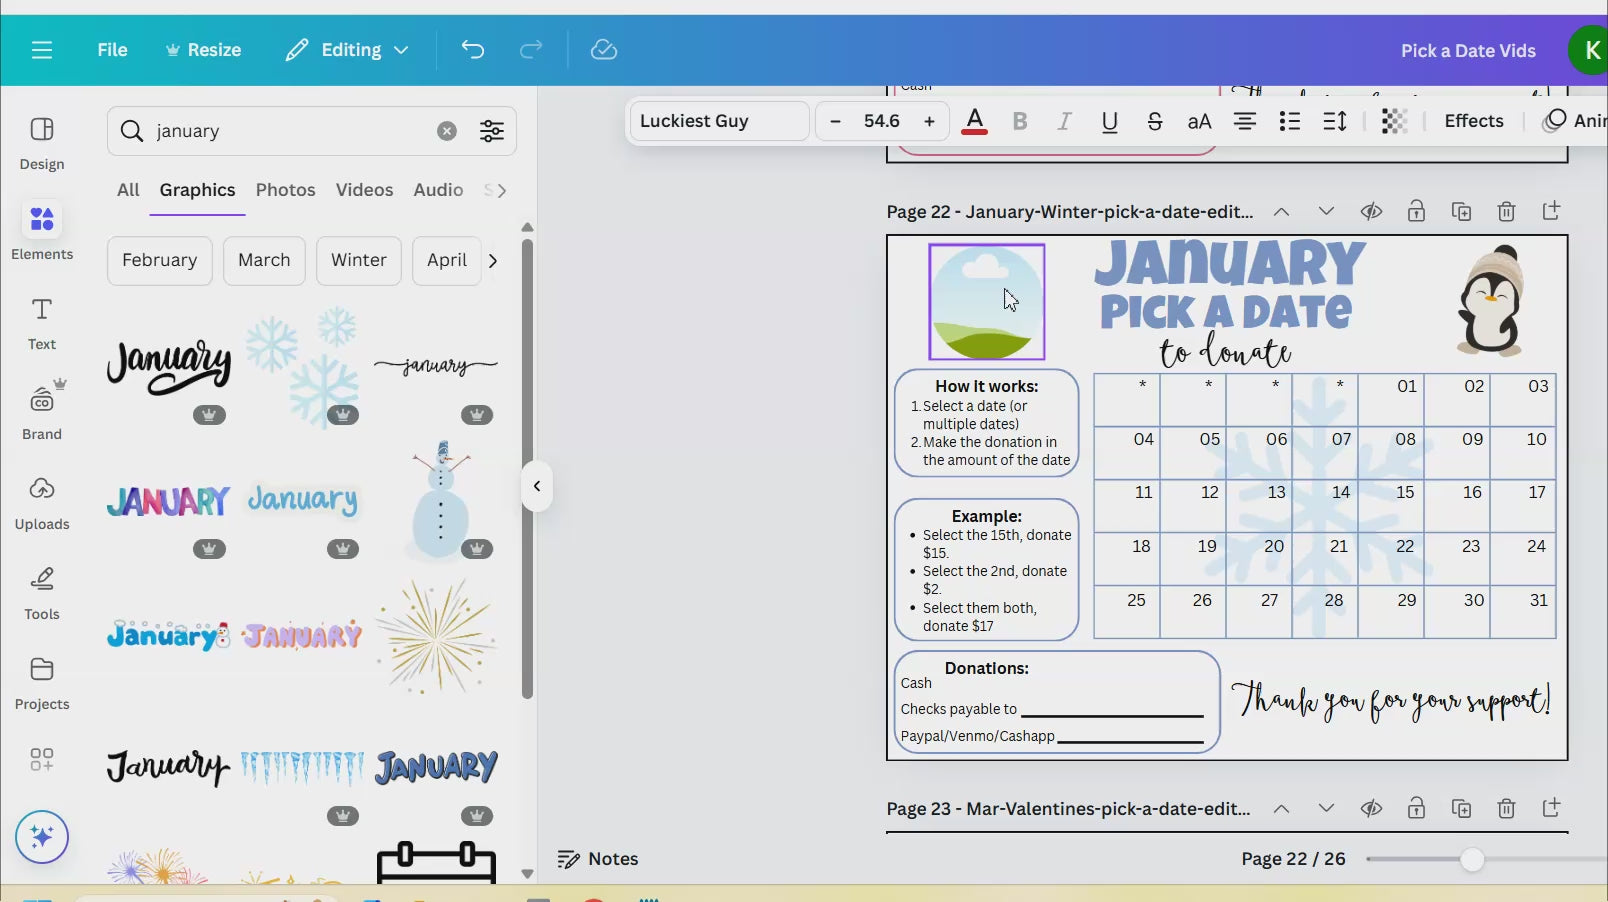Open the File menu

pyautogui.click(x=112, y=50)
